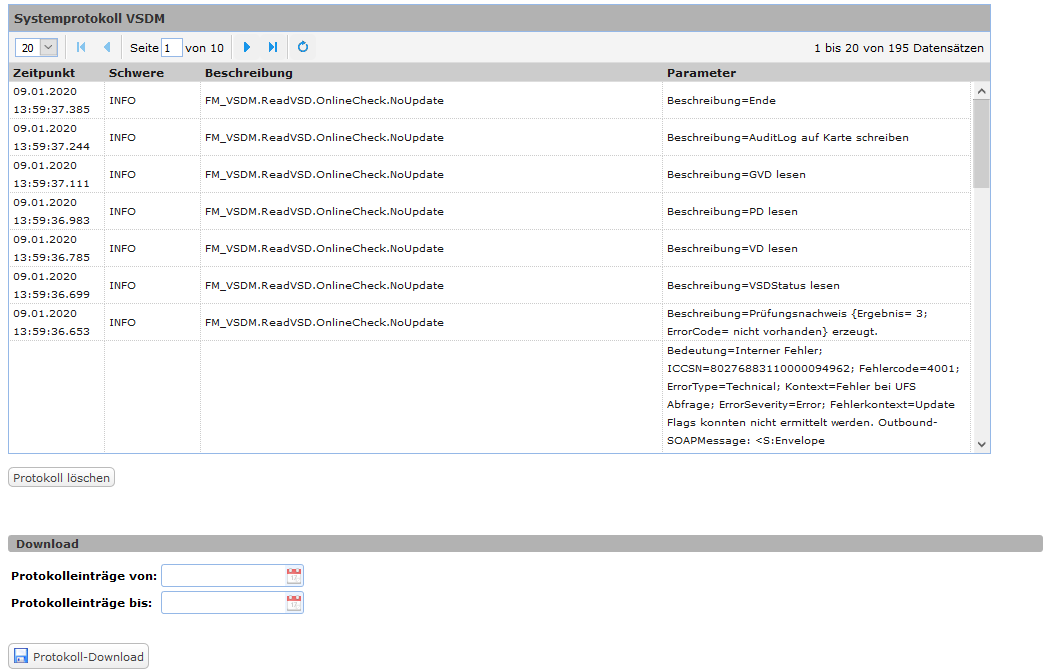Viewport: 1047px width, 671px height.
Task: Sort by Zeitpunkt column header
Action: coord(44,73)
